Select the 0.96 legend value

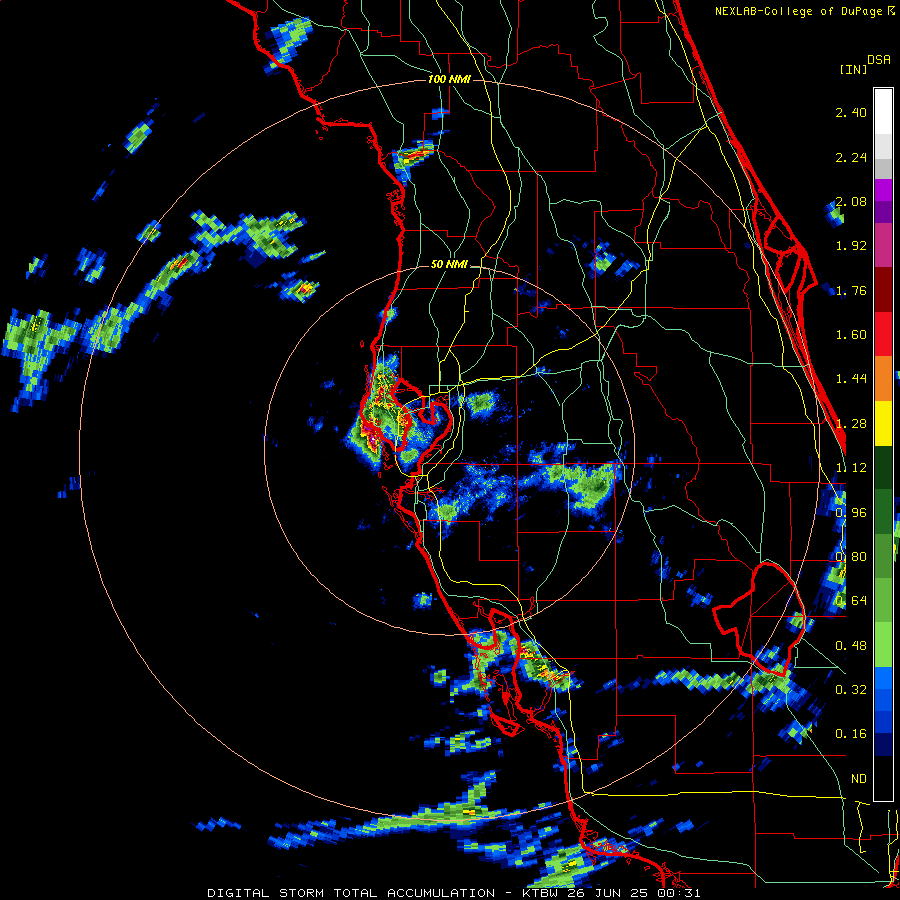851,513
